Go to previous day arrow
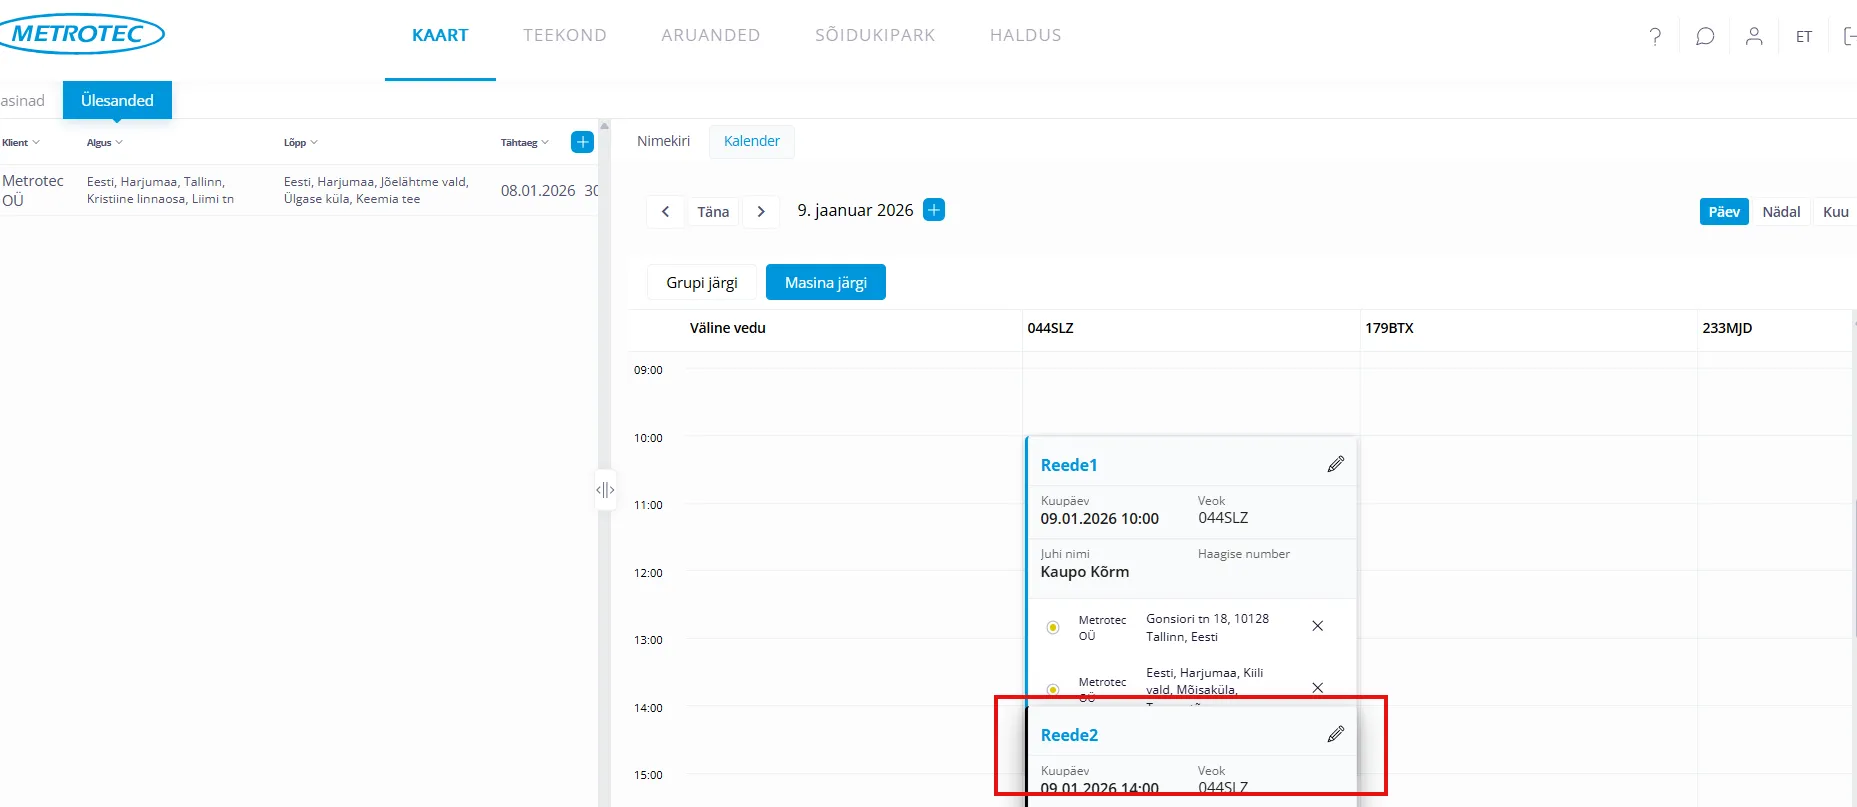Image resolution: width=1857 pixels, height=807 pixels. click(665, 212)
